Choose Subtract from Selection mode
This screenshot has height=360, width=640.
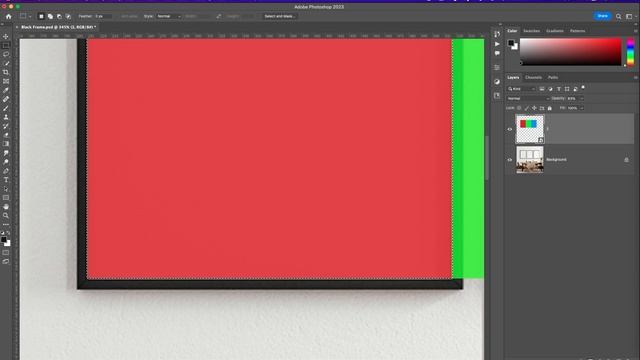coord(59,16)
